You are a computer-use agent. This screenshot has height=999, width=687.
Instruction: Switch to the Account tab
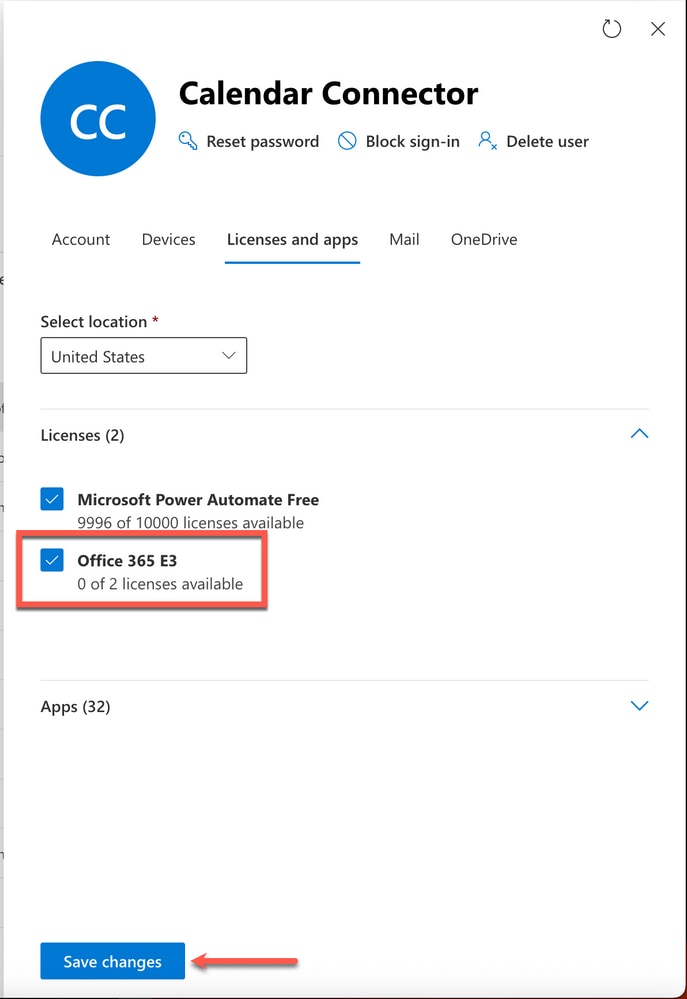click(81, 240)
